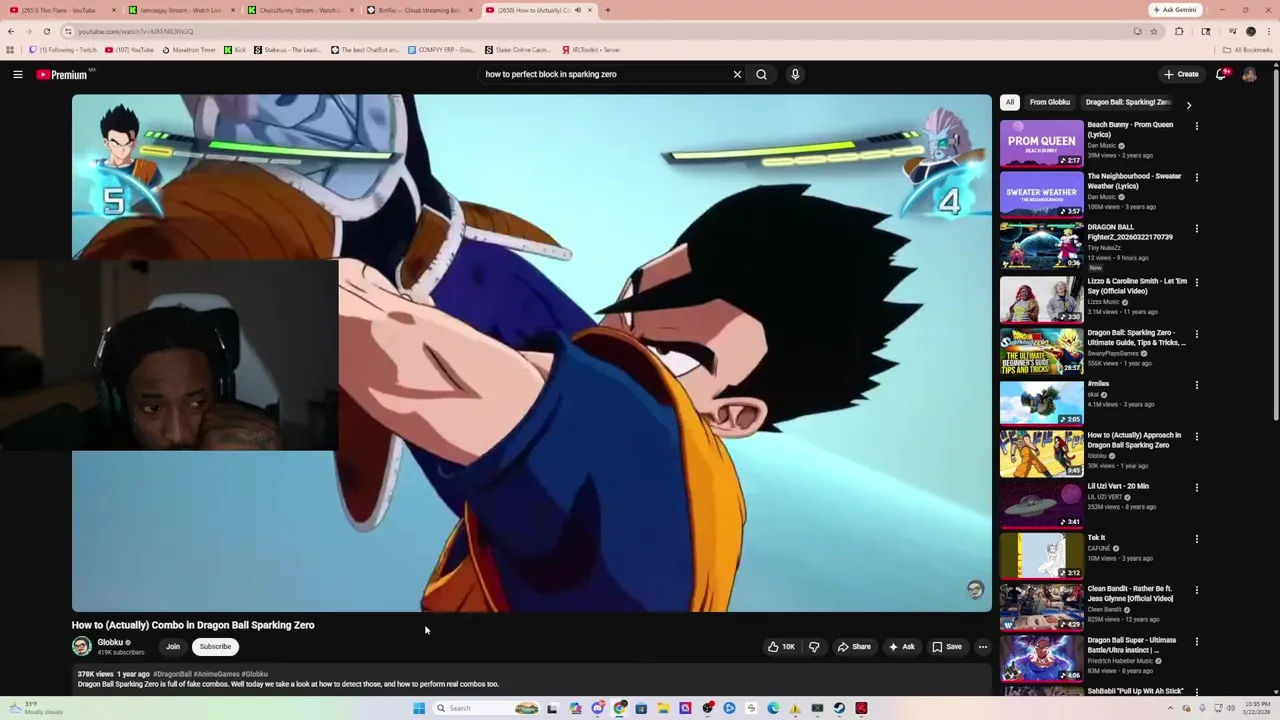This screenshot has width=1280, height=720.
Task: Show more filter chips with arrow
Action: [x=1188, y=104]
